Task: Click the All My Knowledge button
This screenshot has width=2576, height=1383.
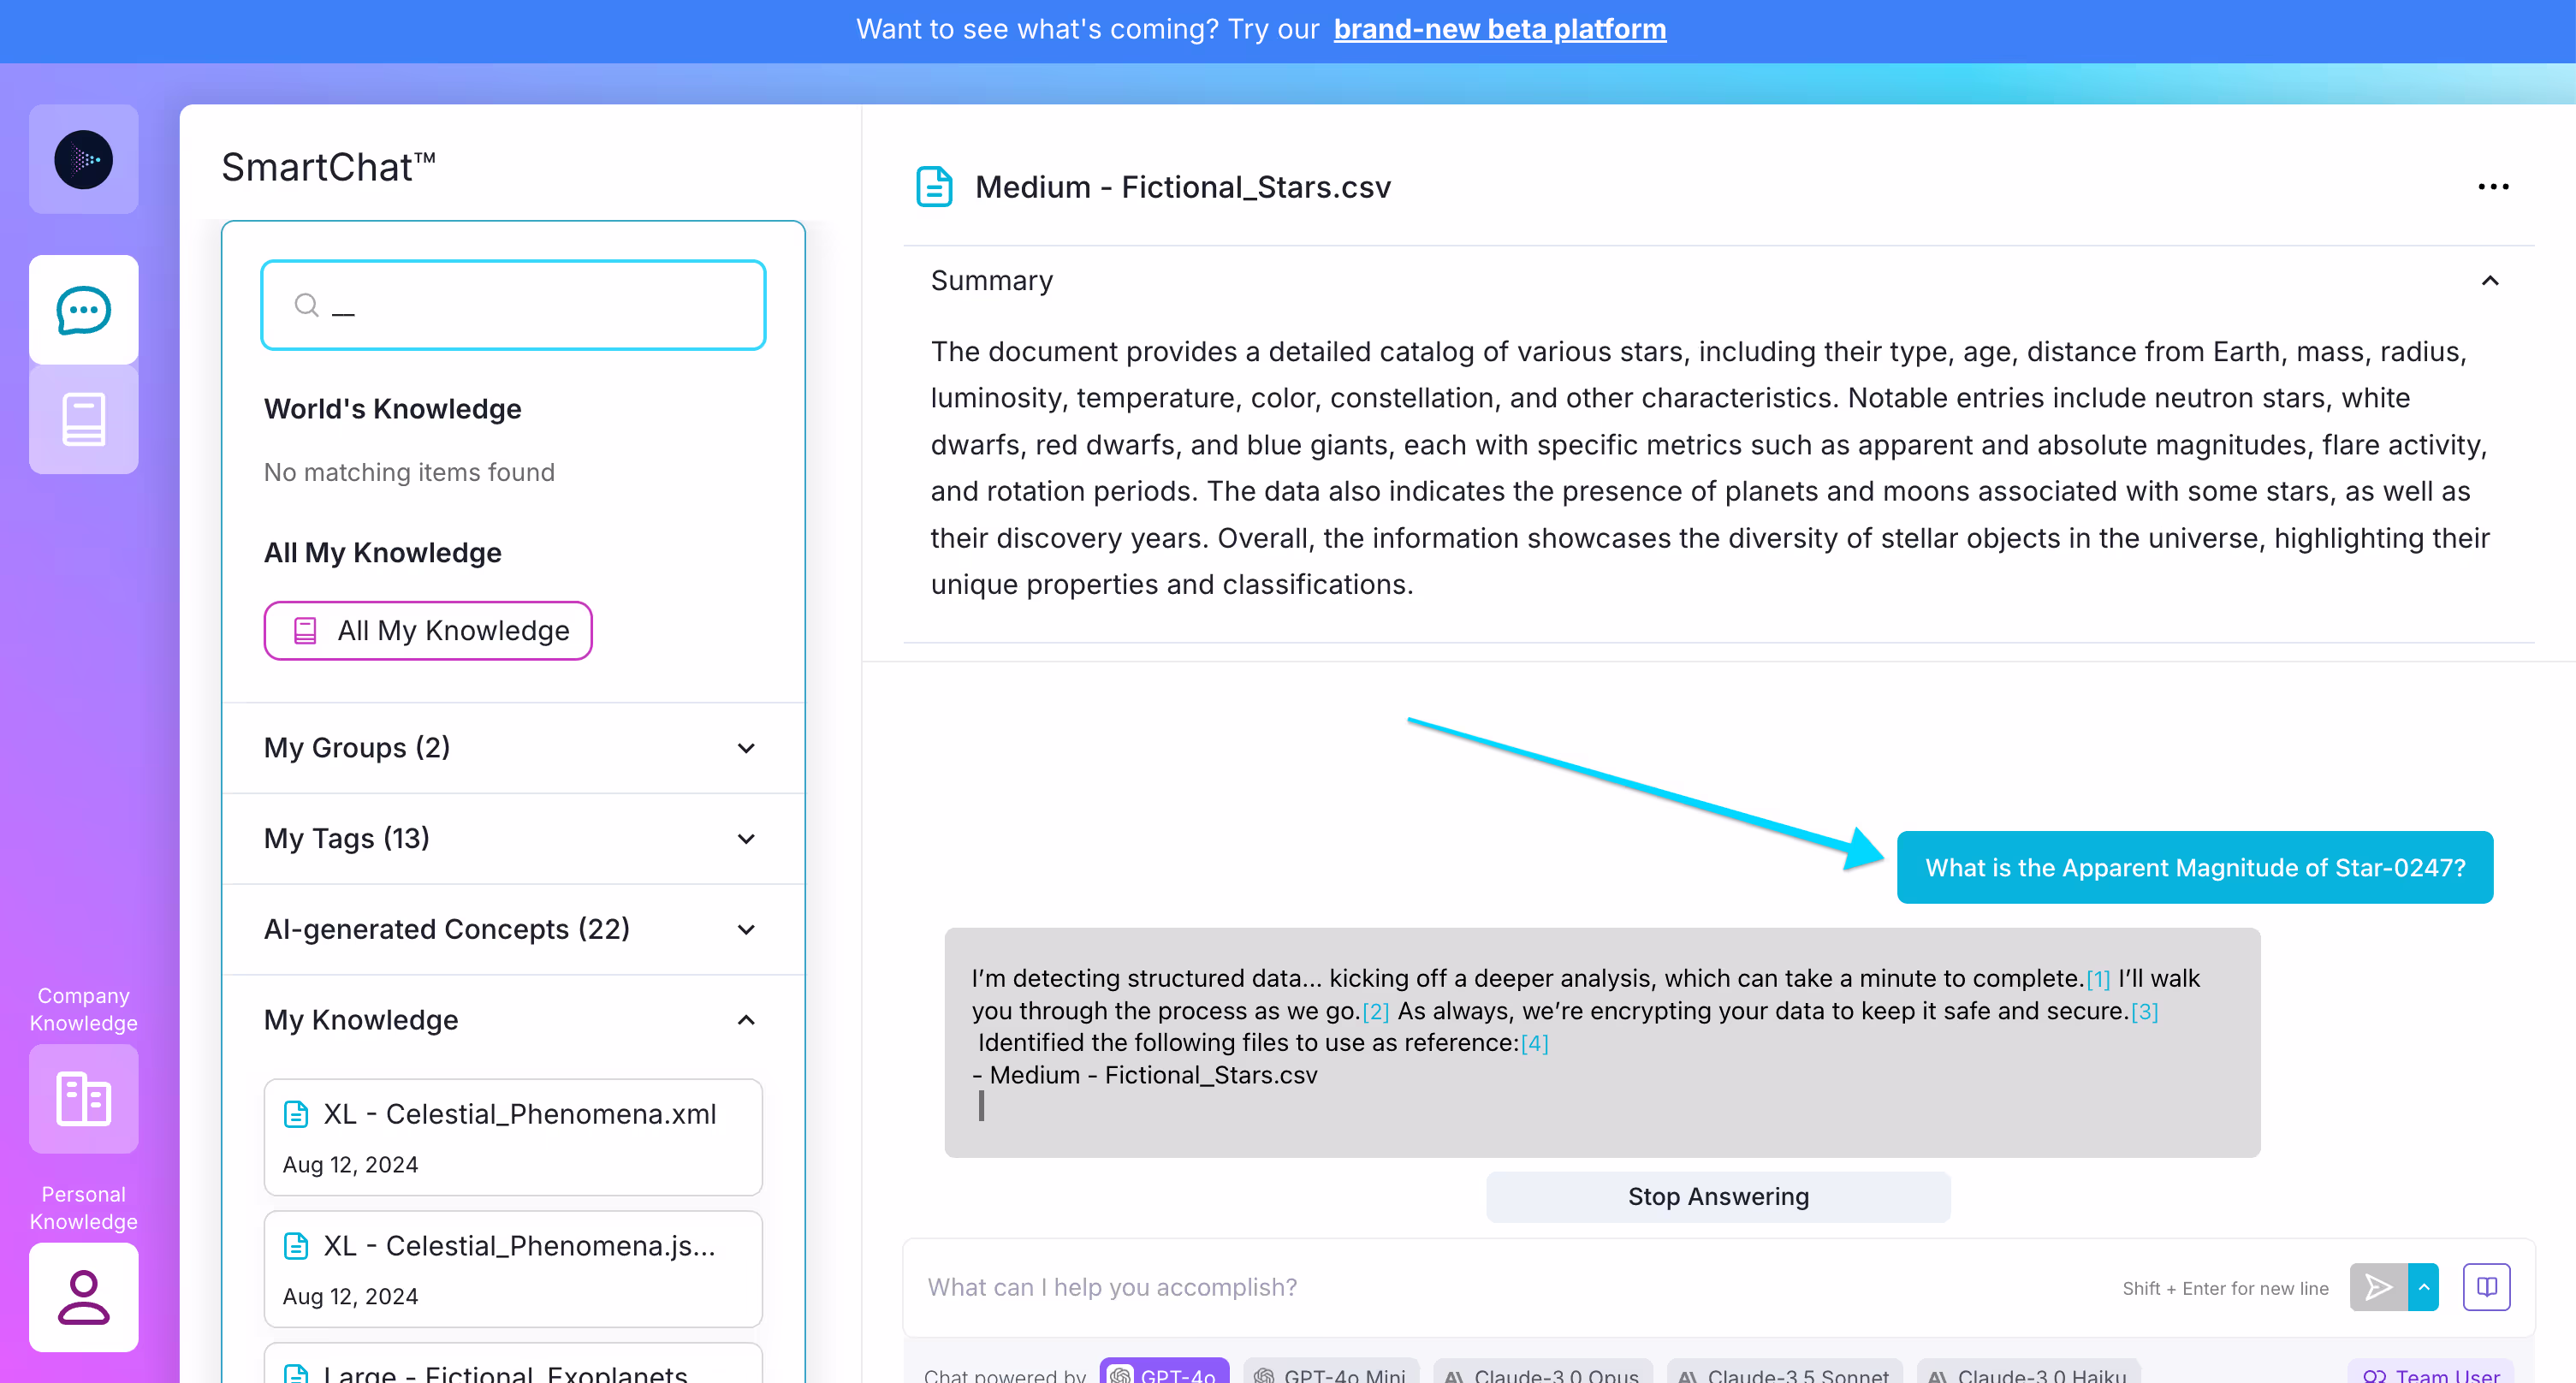Action: coord(428,631)
